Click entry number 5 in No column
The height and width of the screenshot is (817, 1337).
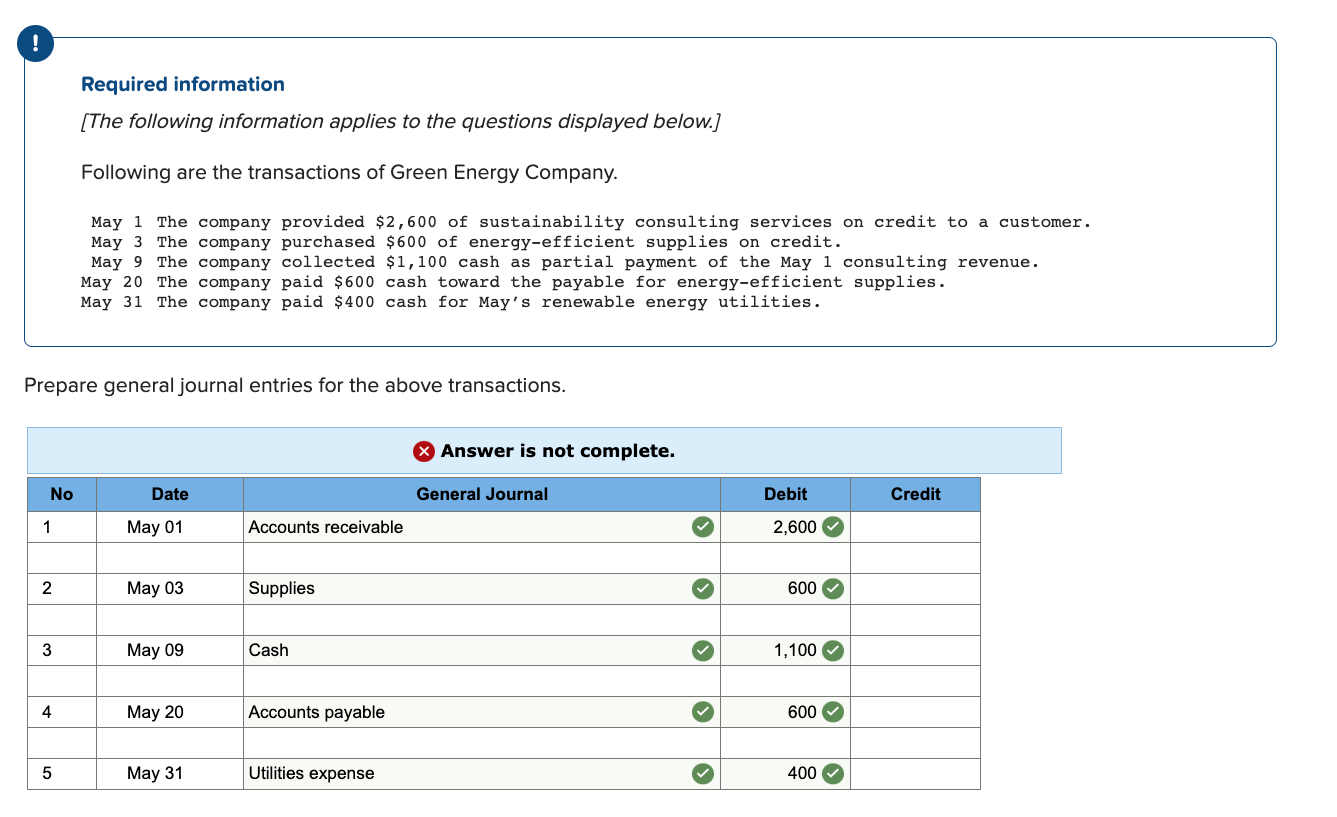tap(46, 774)
